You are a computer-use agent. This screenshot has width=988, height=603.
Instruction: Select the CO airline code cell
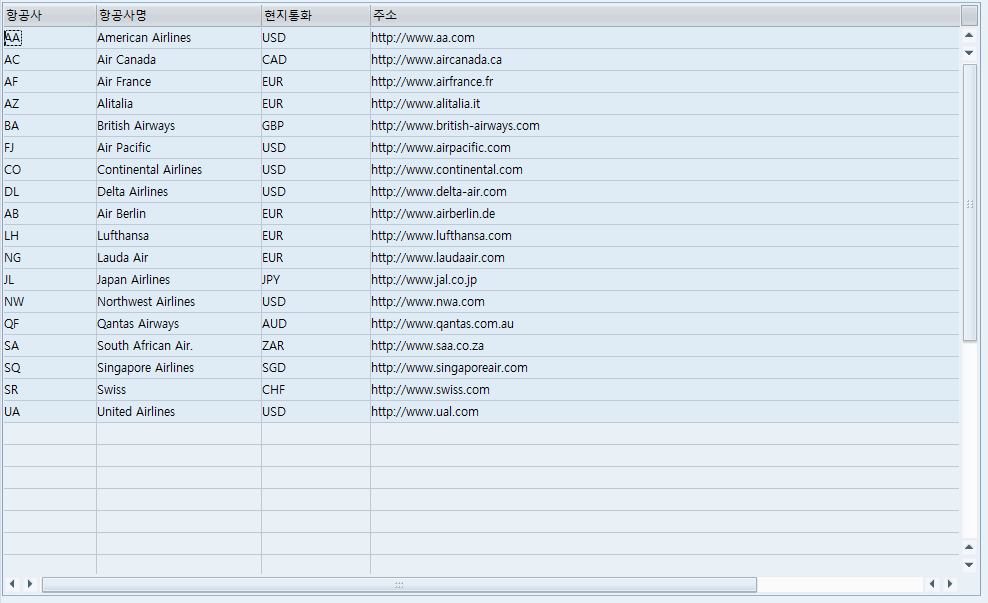click(x=50, y=170)
